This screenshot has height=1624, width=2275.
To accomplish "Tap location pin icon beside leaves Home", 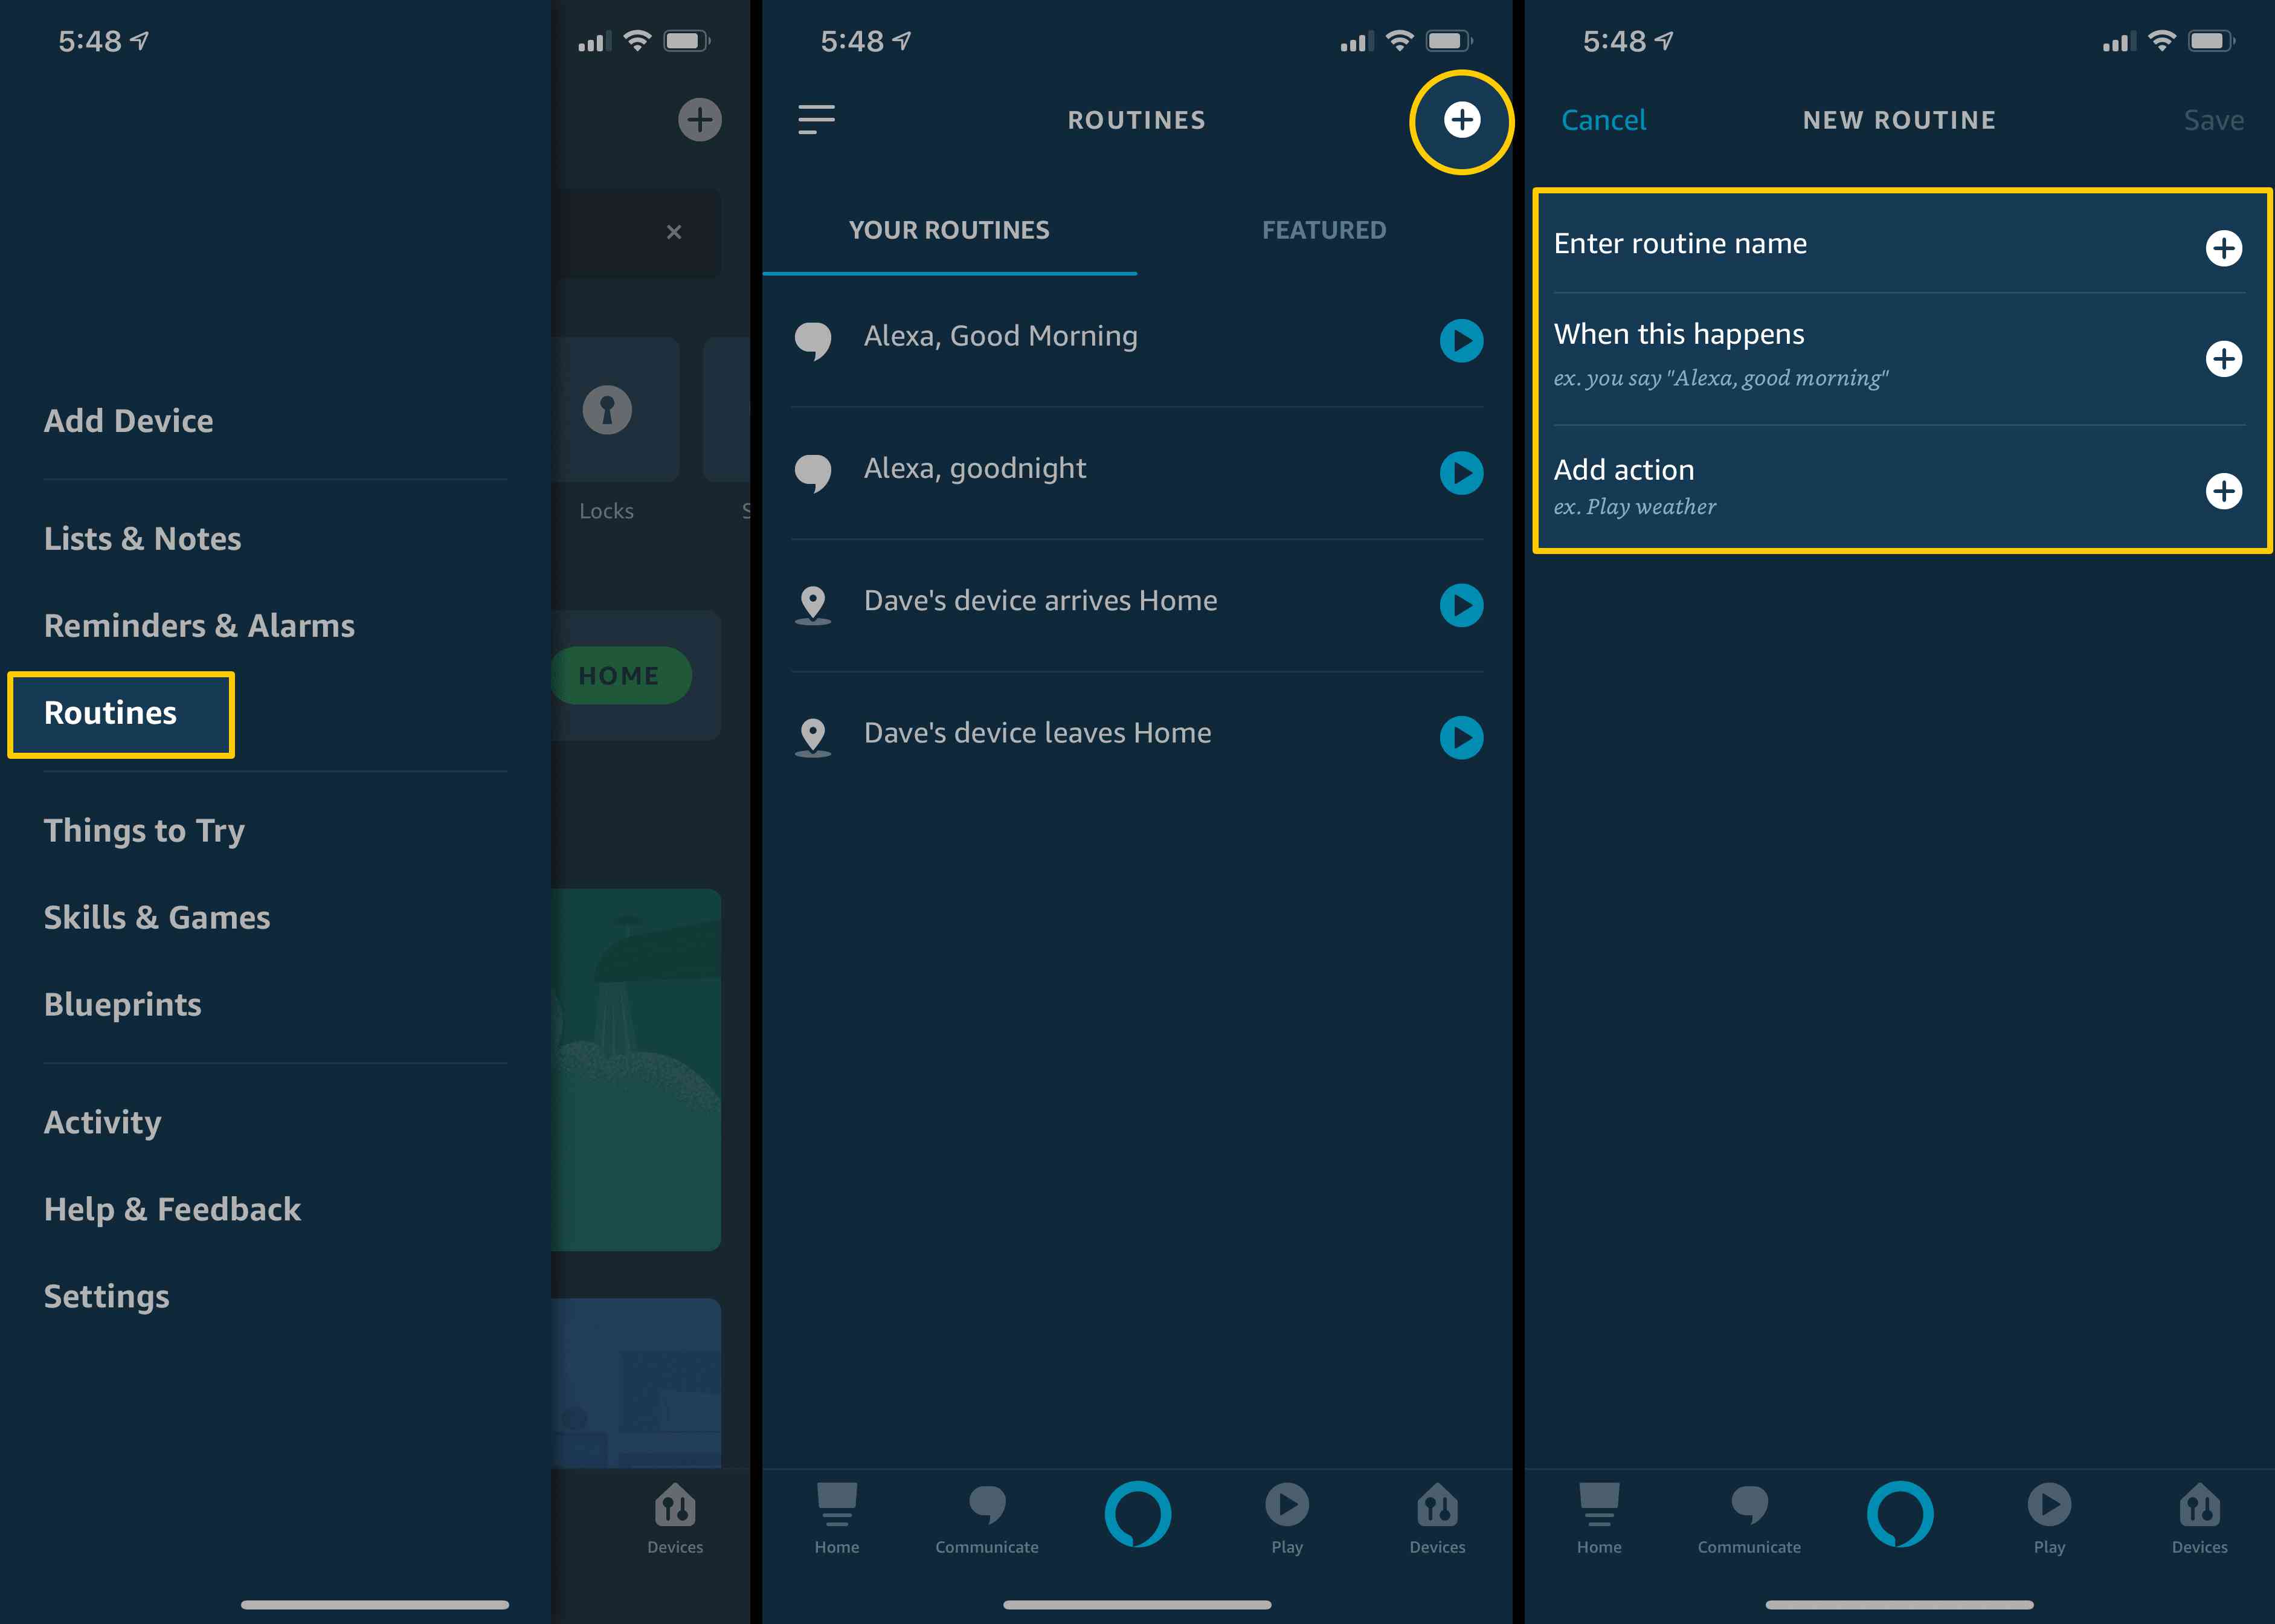I will (x=813, y=738).
